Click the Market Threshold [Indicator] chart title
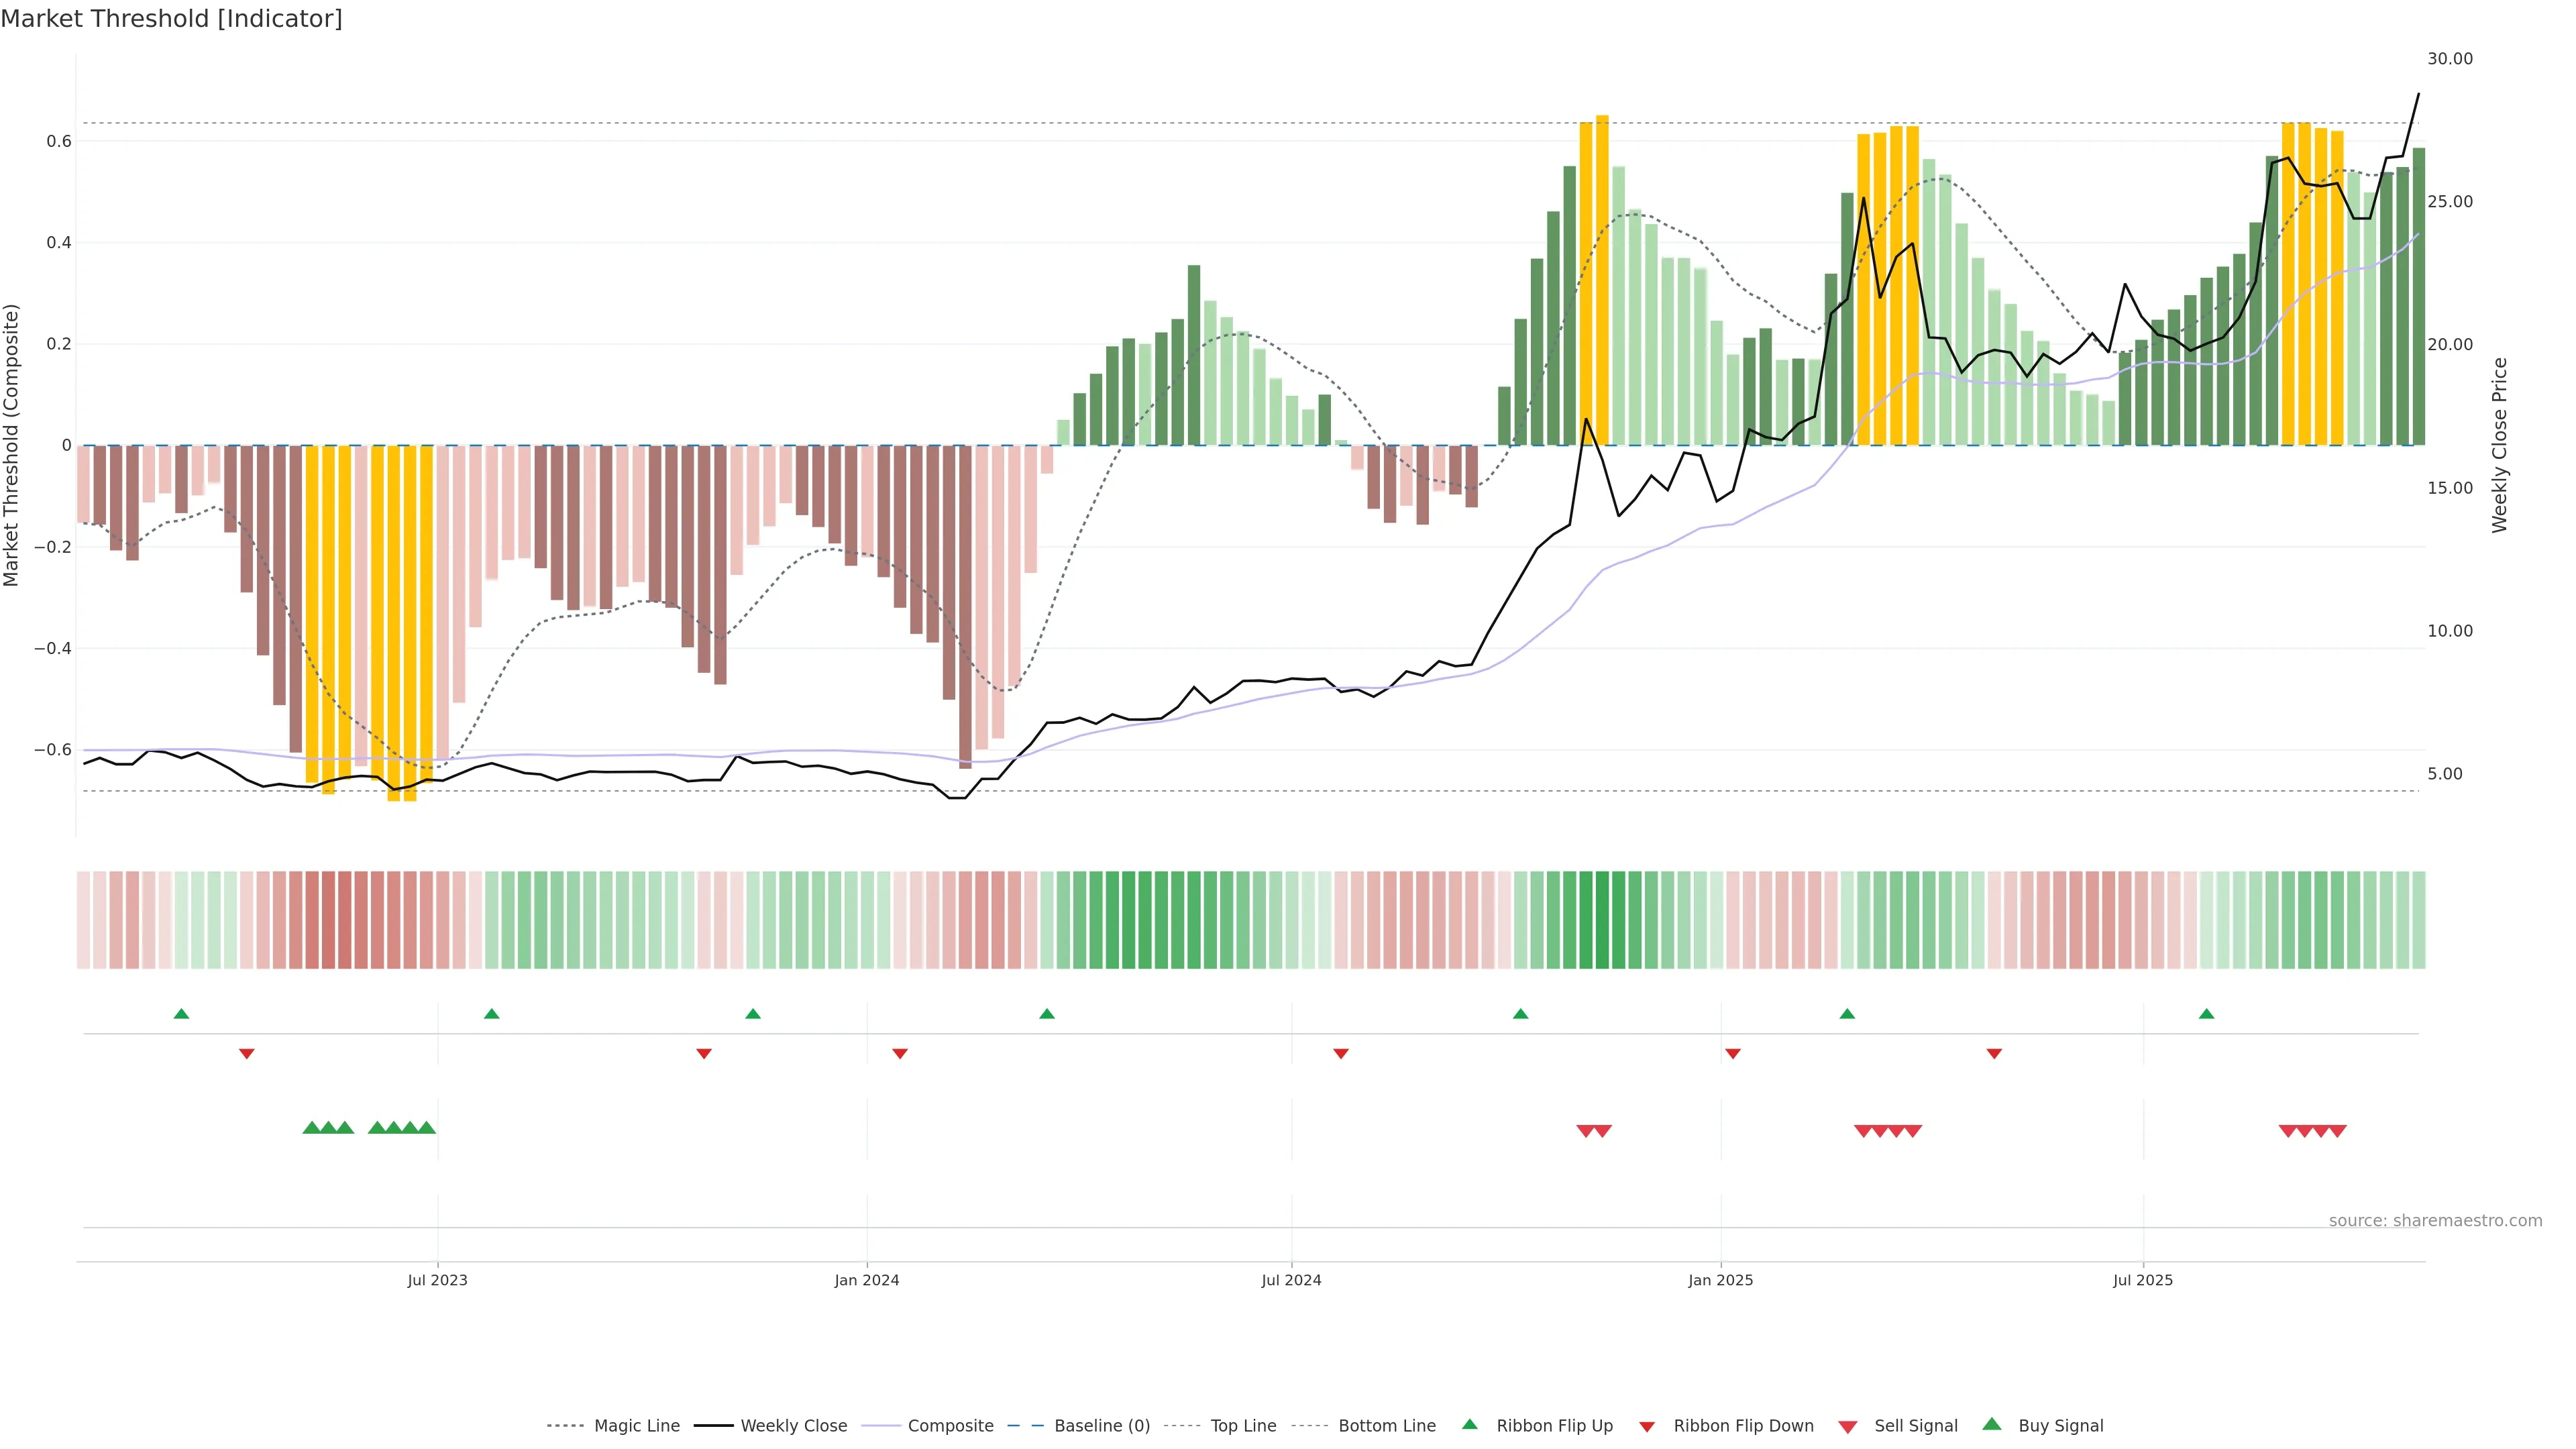This screenshot has height=1449, width=2576. pos(171,19)
